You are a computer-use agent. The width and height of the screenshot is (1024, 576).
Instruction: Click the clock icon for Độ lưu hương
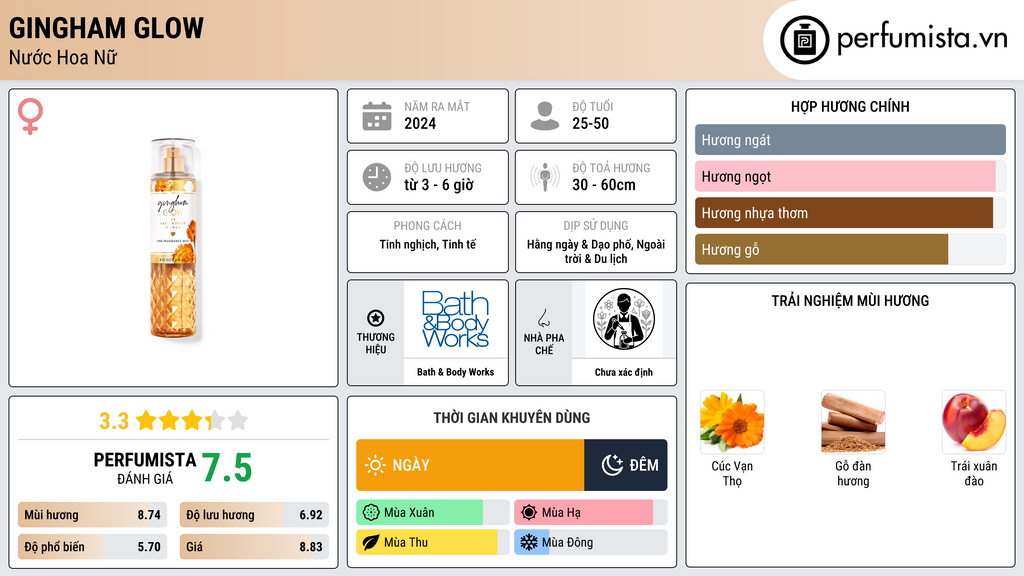point(377,177)
